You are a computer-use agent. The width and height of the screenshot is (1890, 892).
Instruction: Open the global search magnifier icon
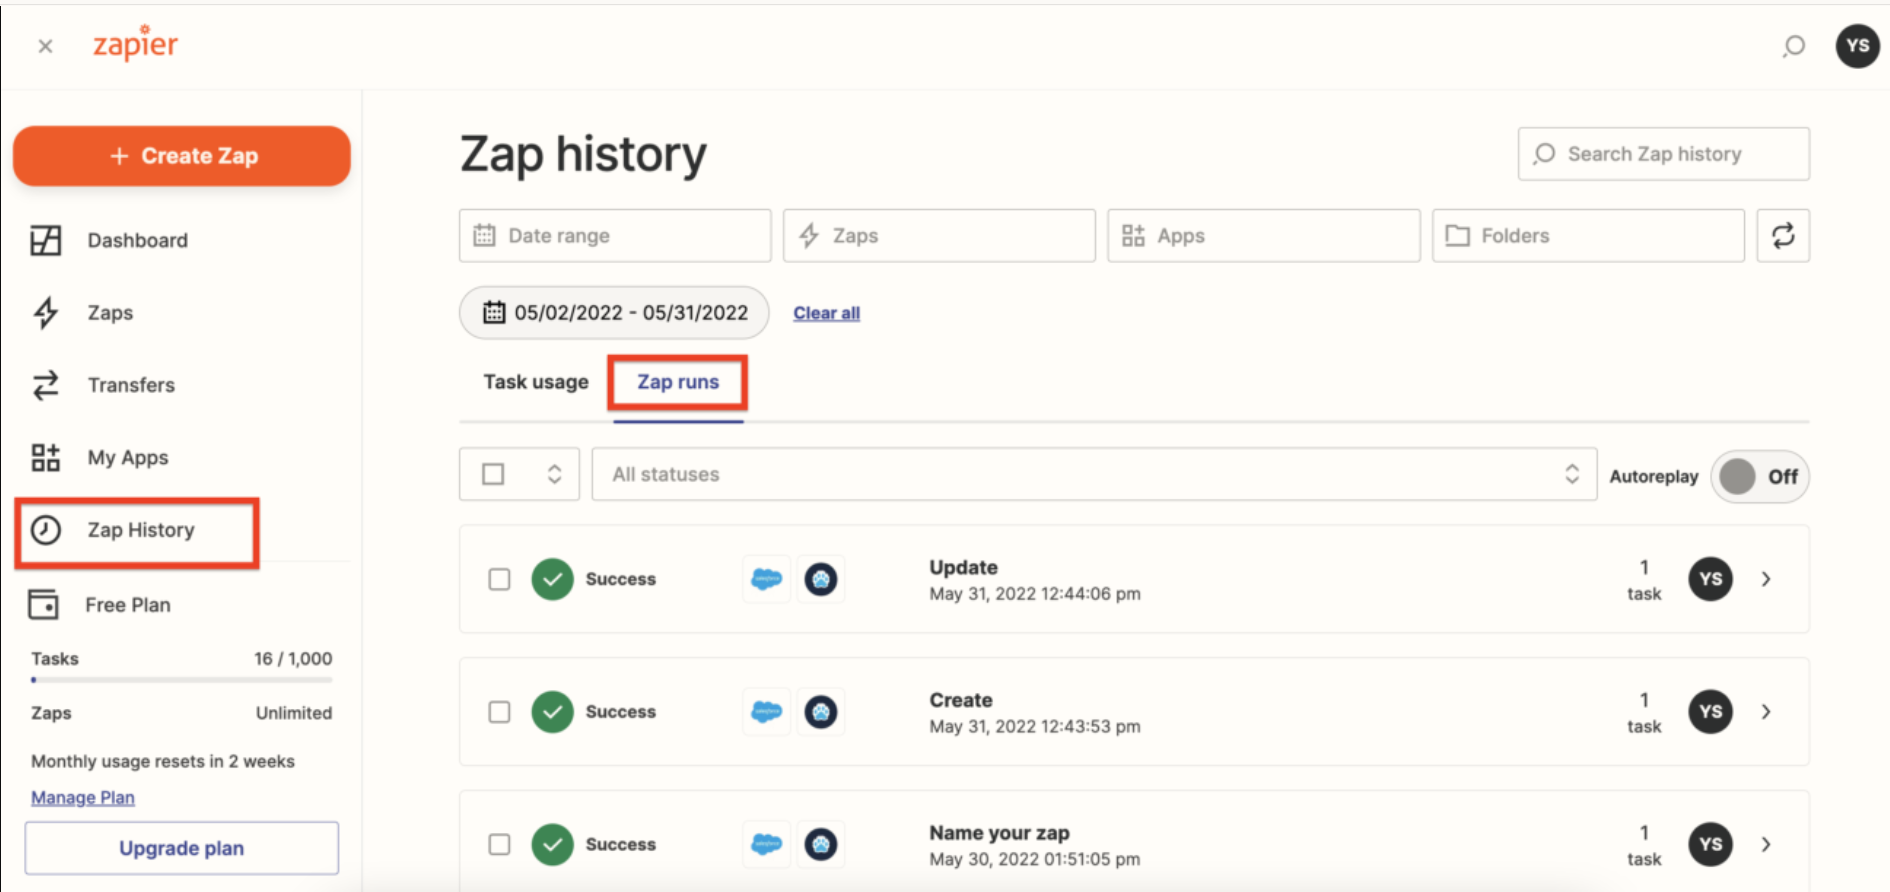(1794, 46)
